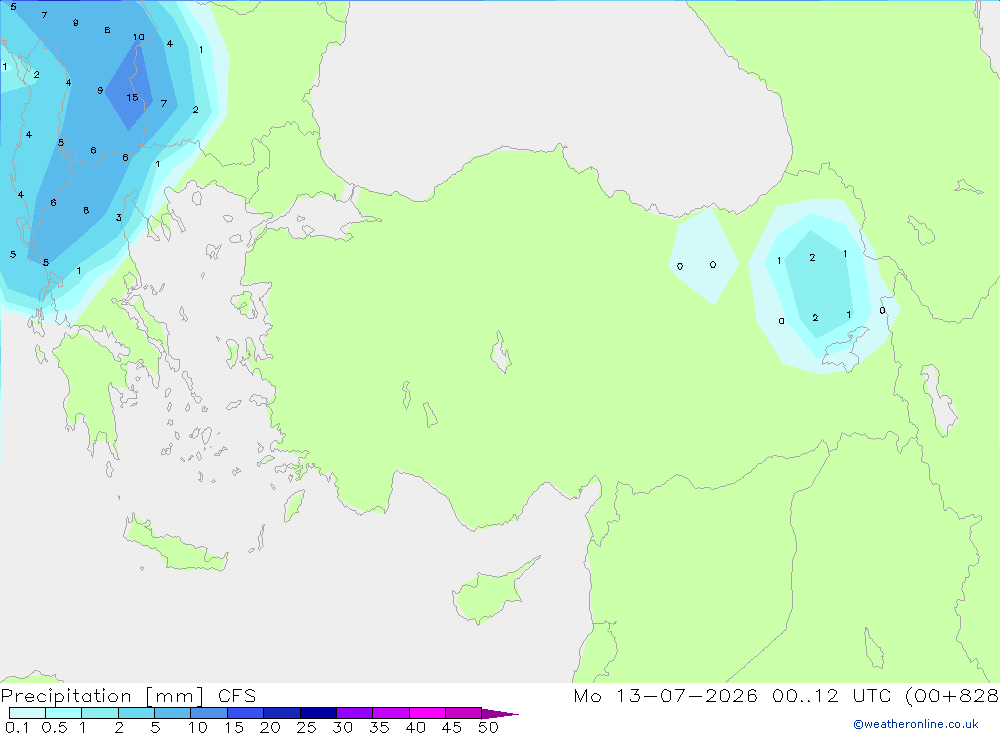1000x733 pixels.
Task: Click legend label '25'
Action: click(x=306, y=727)
